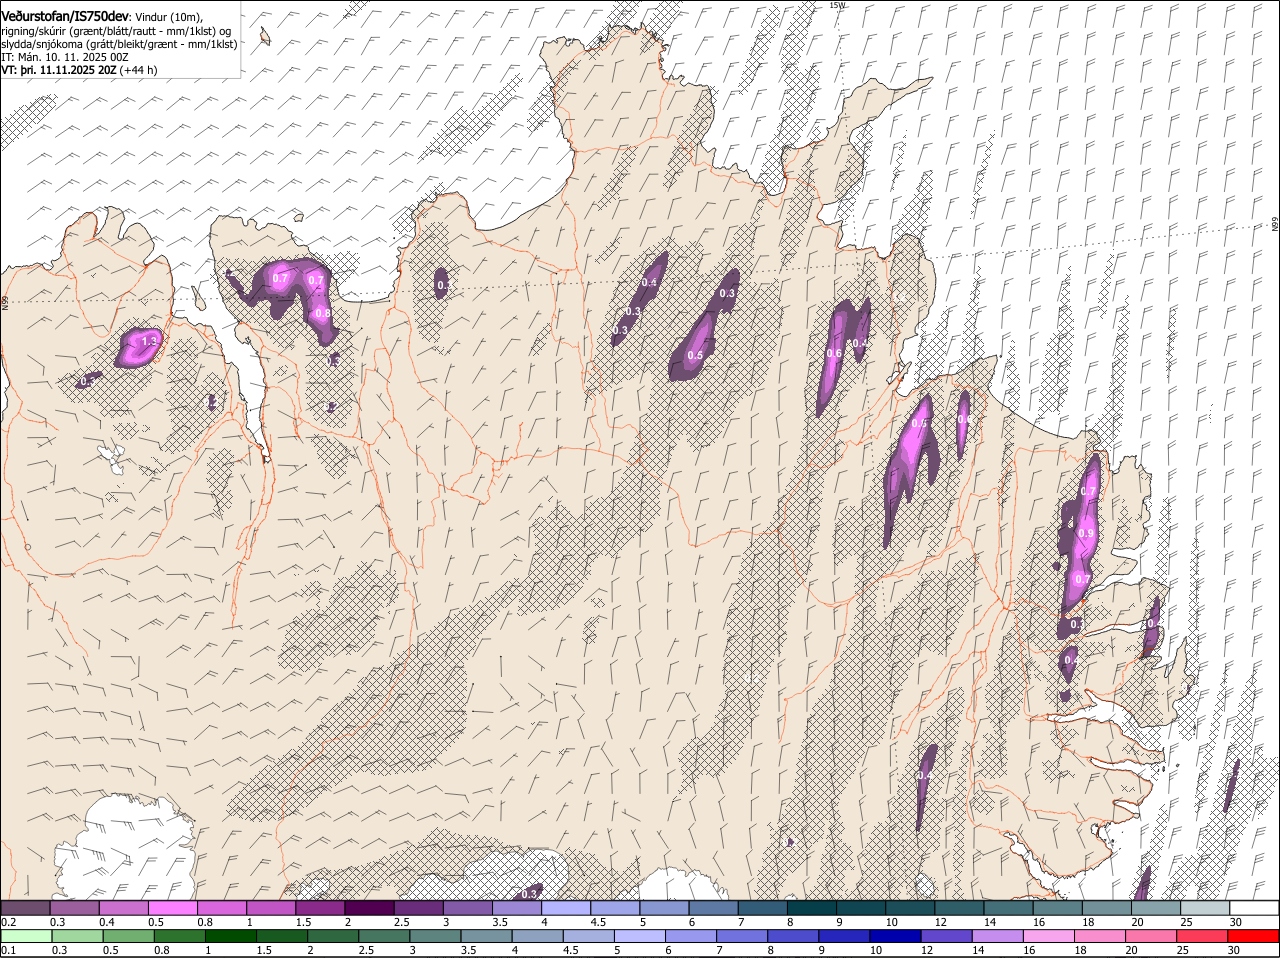Click the '1.3' precipitation value on the map
The image size is (1280, 958).
coord(150,342)
